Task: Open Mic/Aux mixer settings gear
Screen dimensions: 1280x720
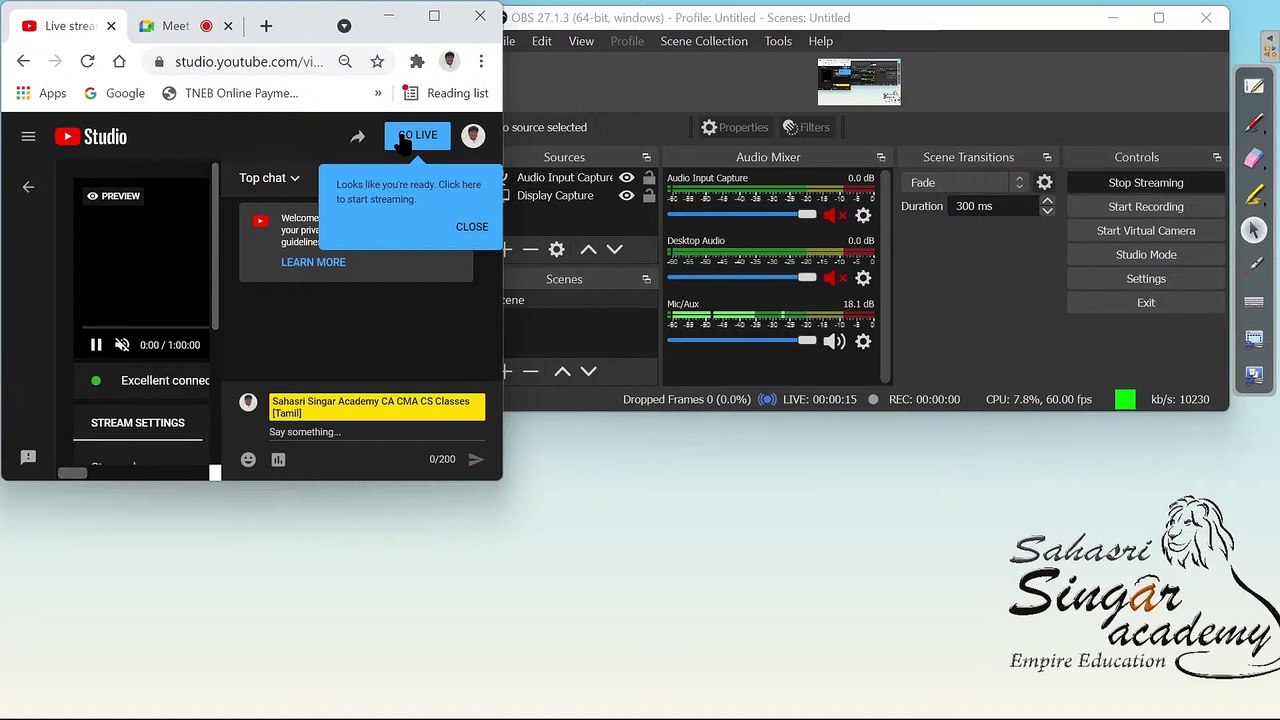Action: coord(864,341)
